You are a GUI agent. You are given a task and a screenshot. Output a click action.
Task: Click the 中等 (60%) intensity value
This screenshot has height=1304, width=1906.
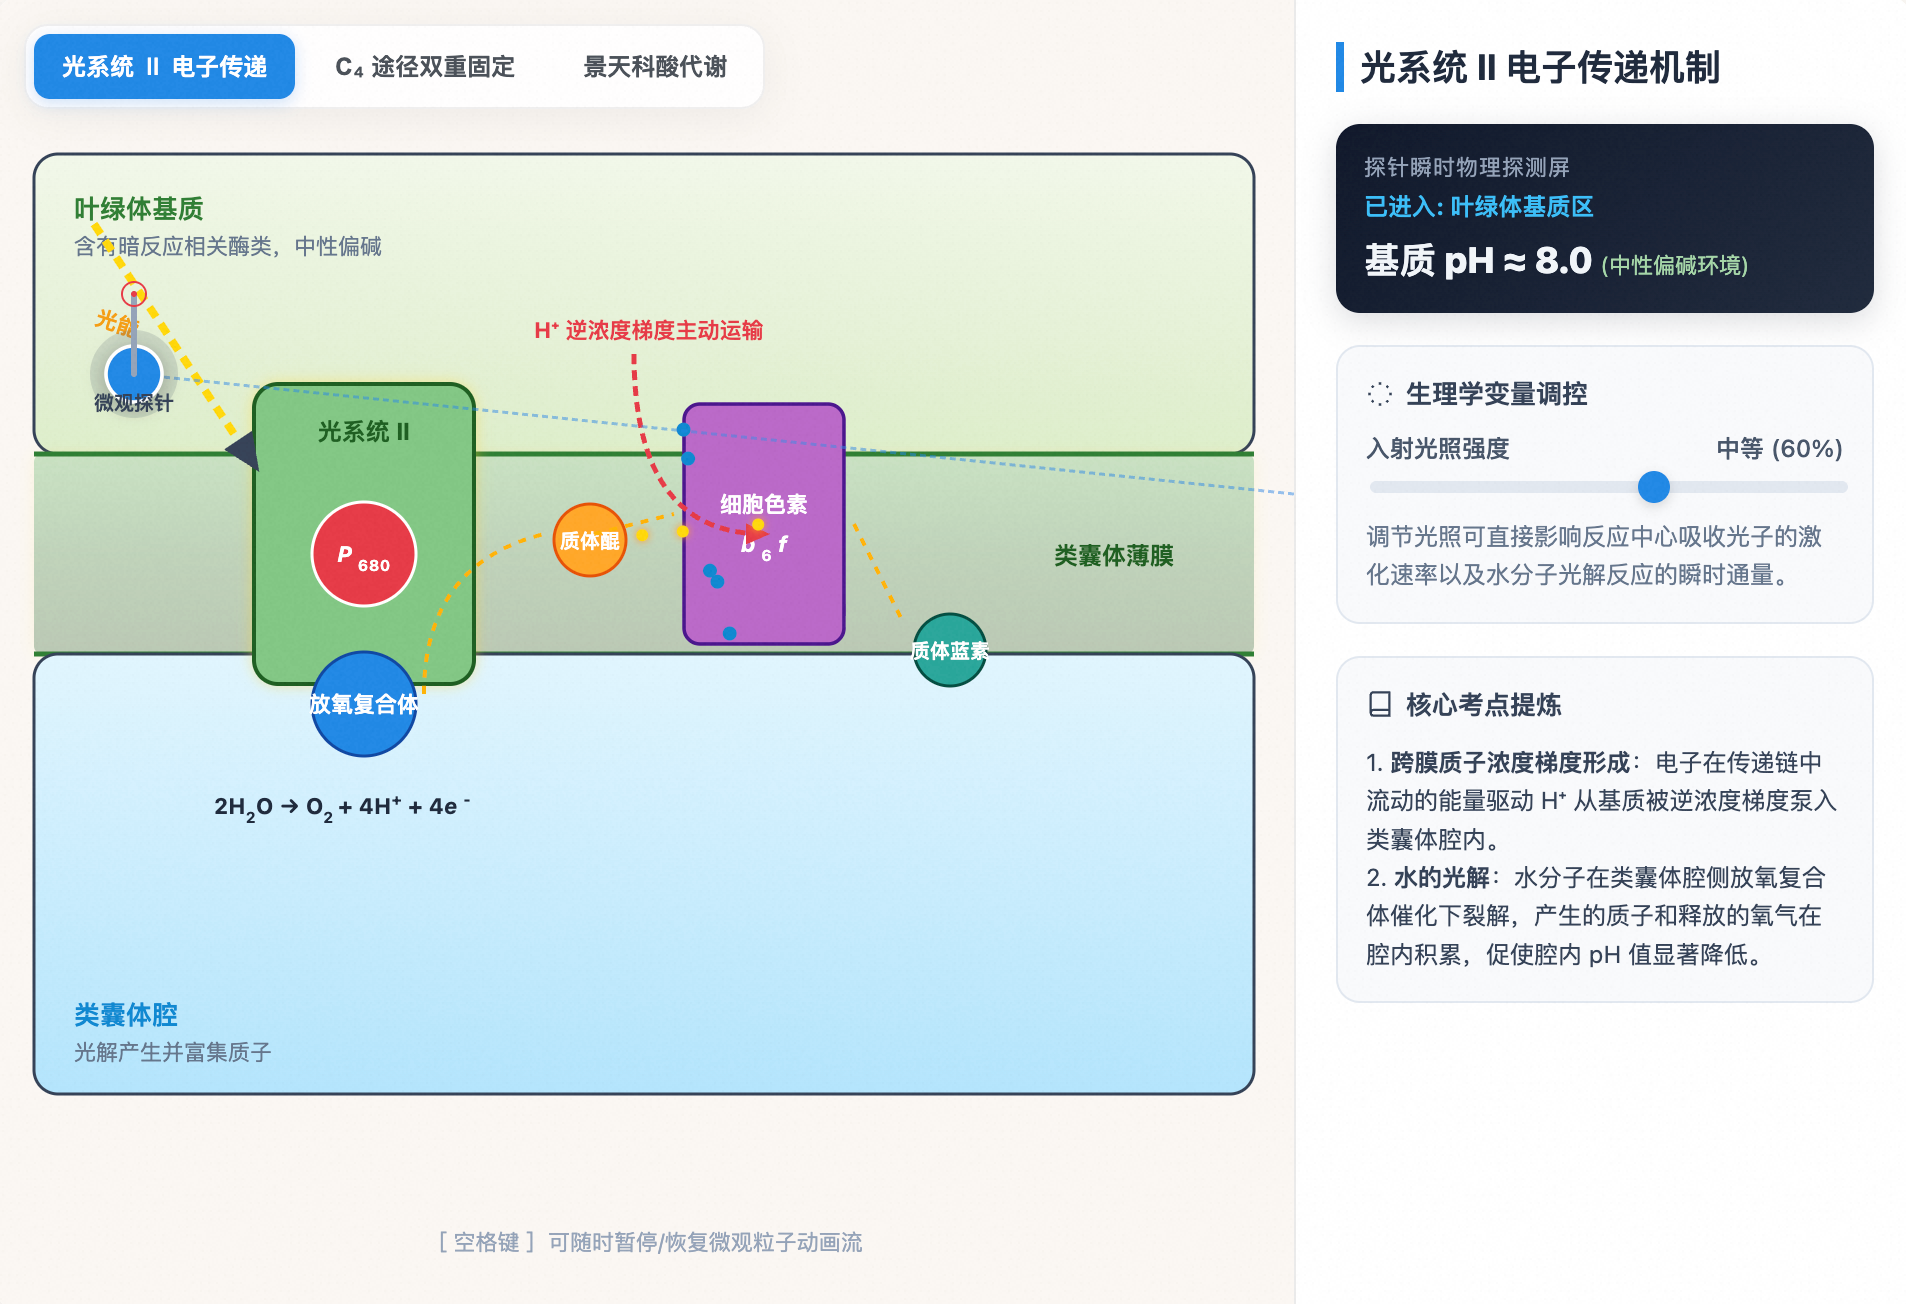tap(1779, 449)
